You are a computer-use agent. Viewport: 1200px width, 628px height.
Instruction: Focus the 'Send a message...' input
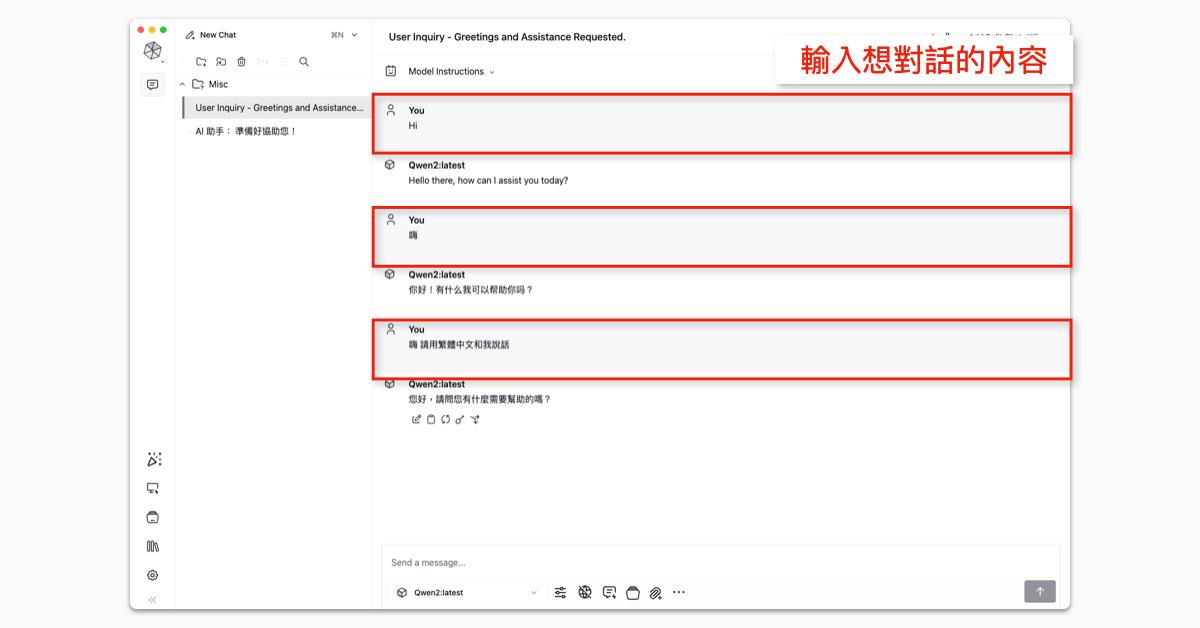pyautogui.click(x=720, y=563)
